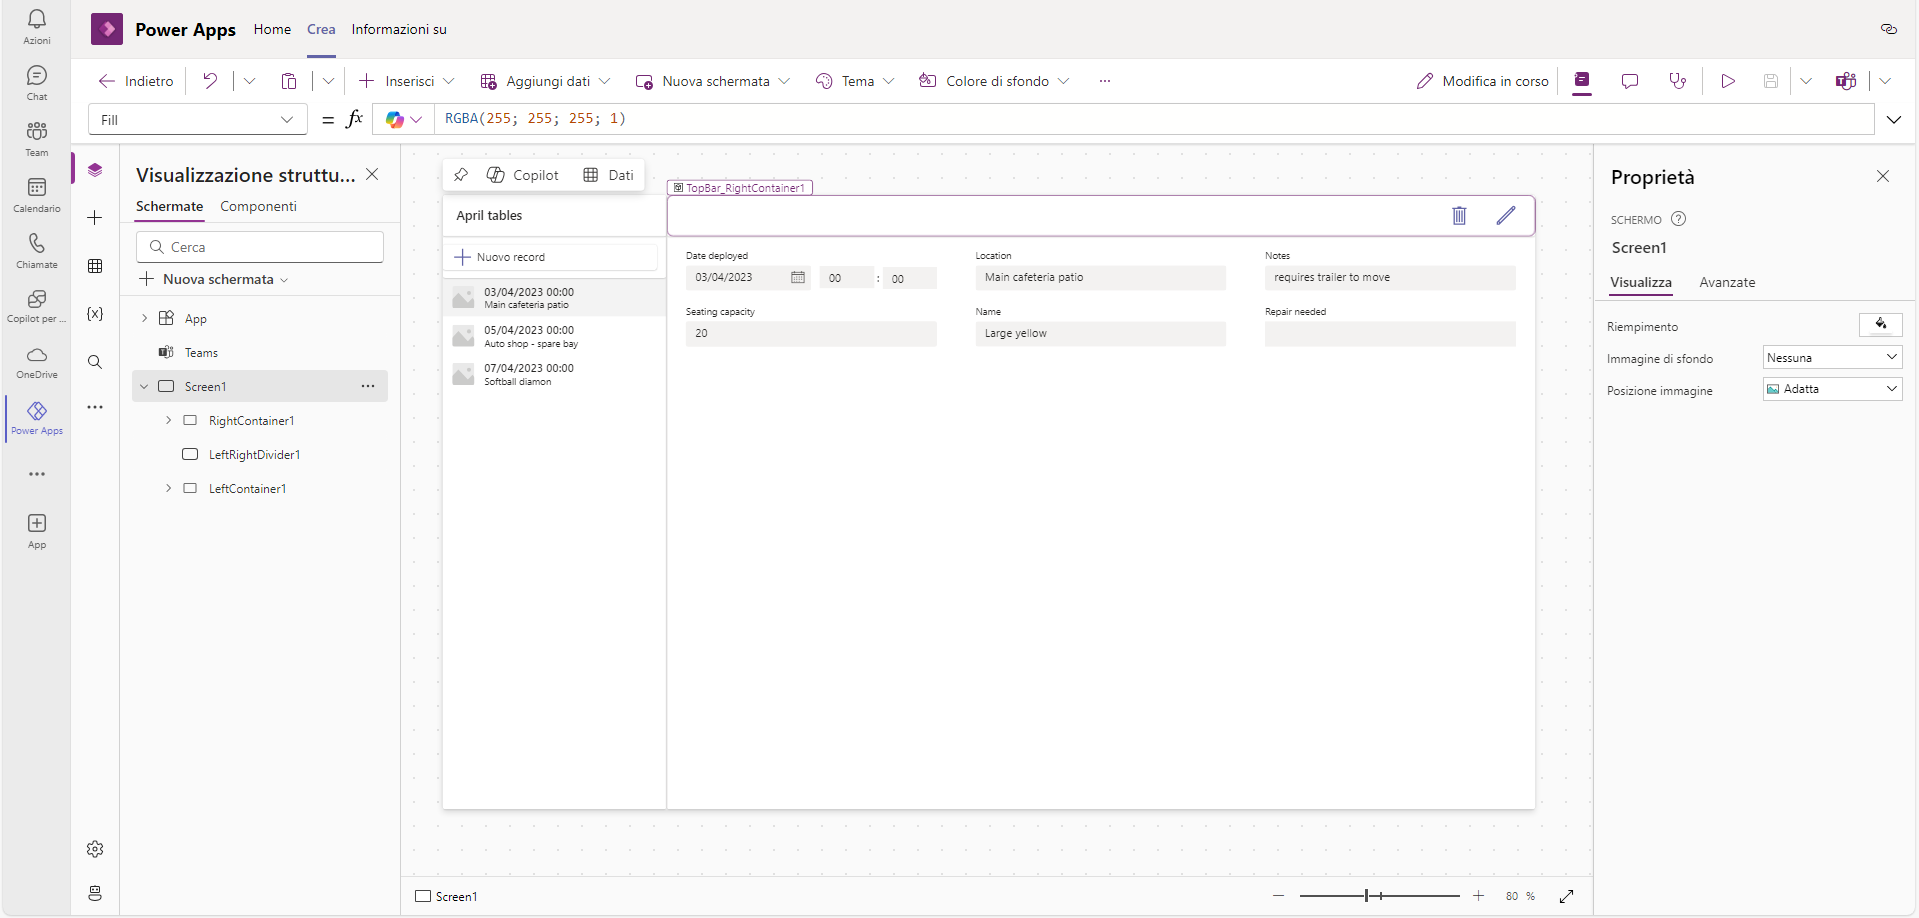
Task: Select the Visualizza properties tab
Action: 1640,282
